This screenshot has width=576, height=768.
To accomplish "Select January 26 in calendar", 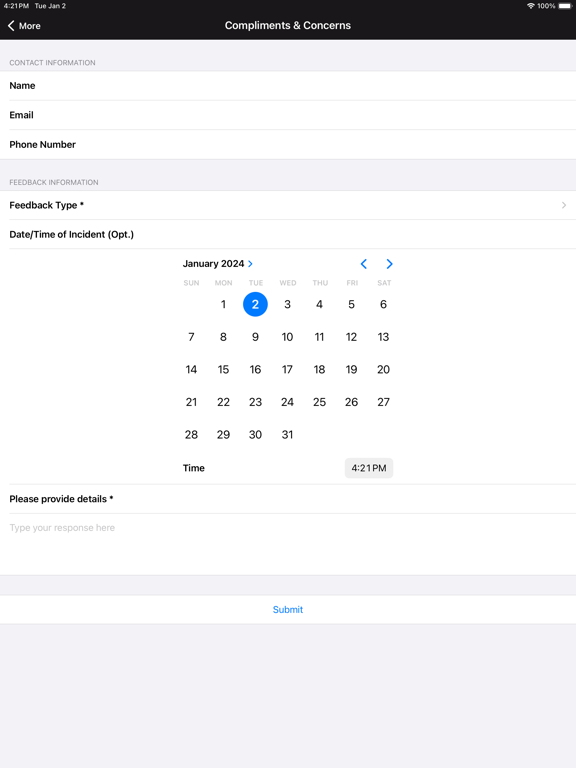I will pyautogui.click(x=351, y=402).
